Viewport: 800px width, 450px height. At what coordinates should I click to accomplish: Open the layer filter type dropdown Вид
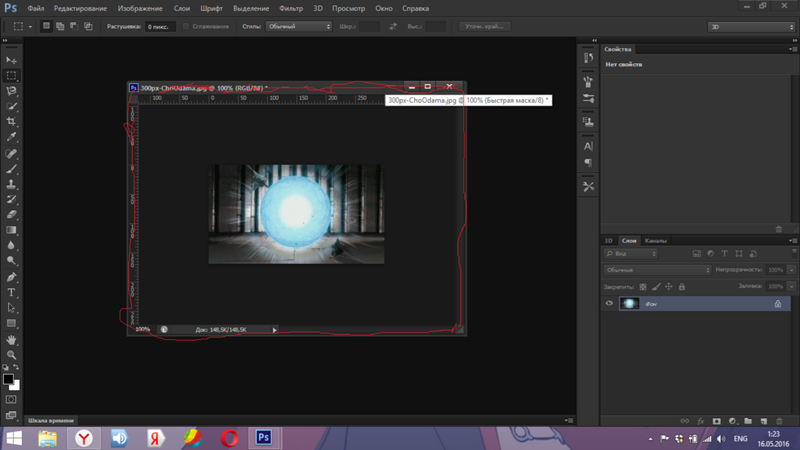click(x=631, y=254)
